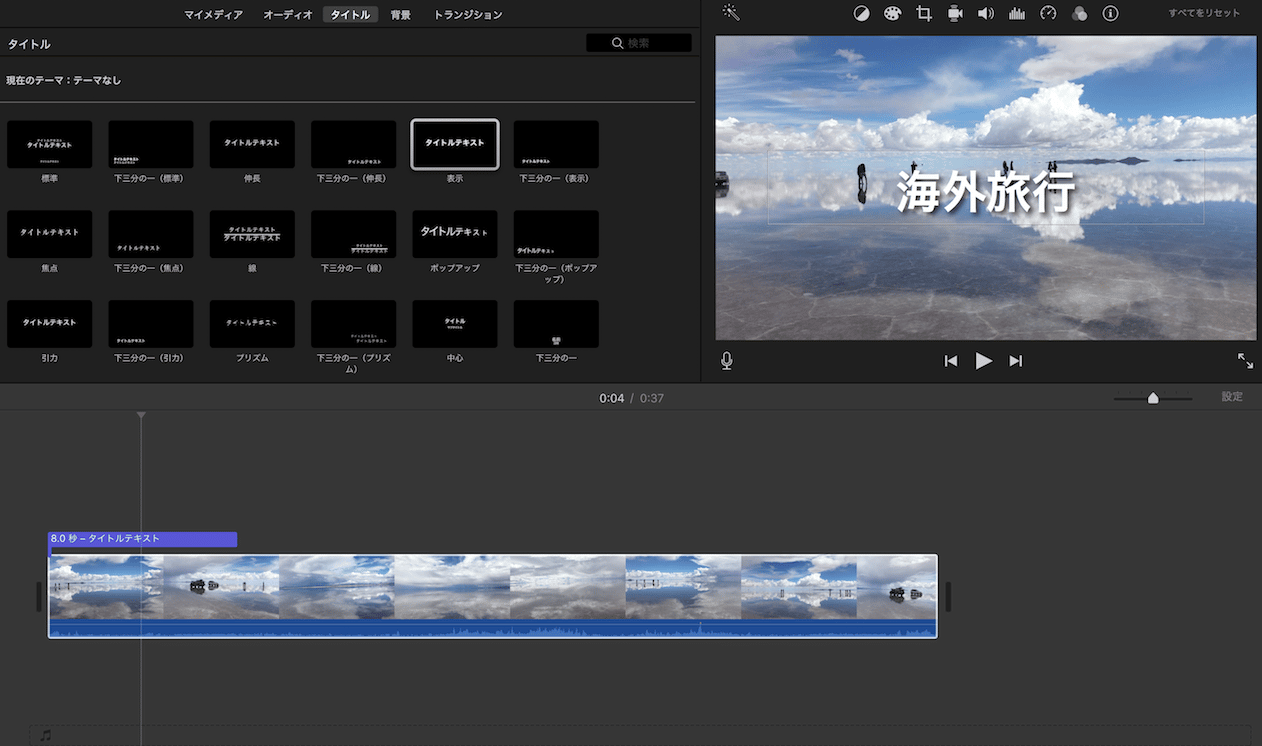Click the 0:04 current time readout

point(612,398)
